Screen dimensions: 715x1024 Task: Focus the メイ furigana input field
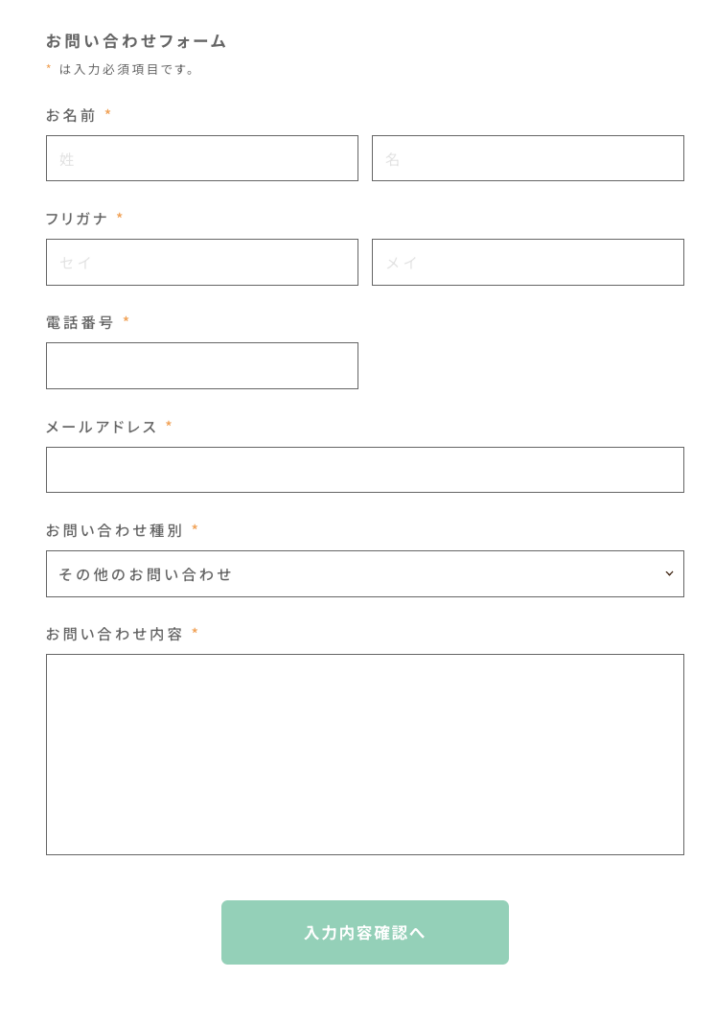[528, 262]
